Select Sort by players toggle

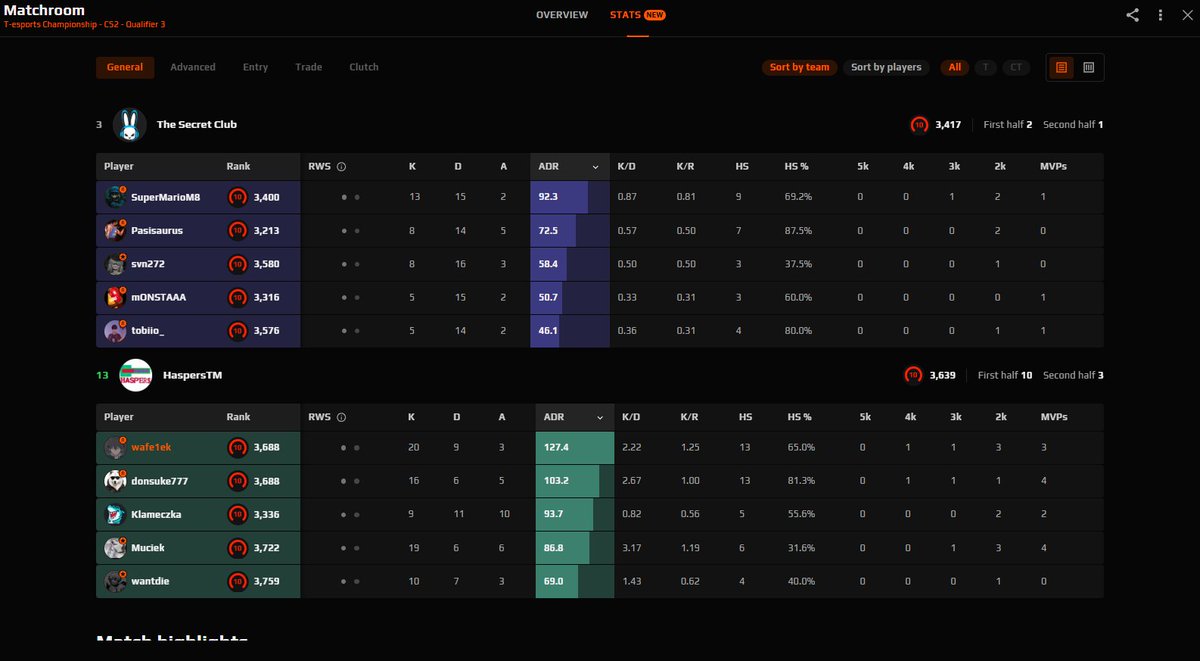[886, 67]
